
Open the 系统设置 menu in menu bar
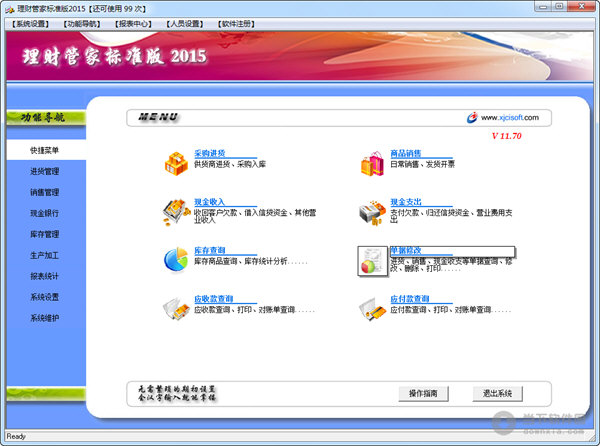point(31,22)
